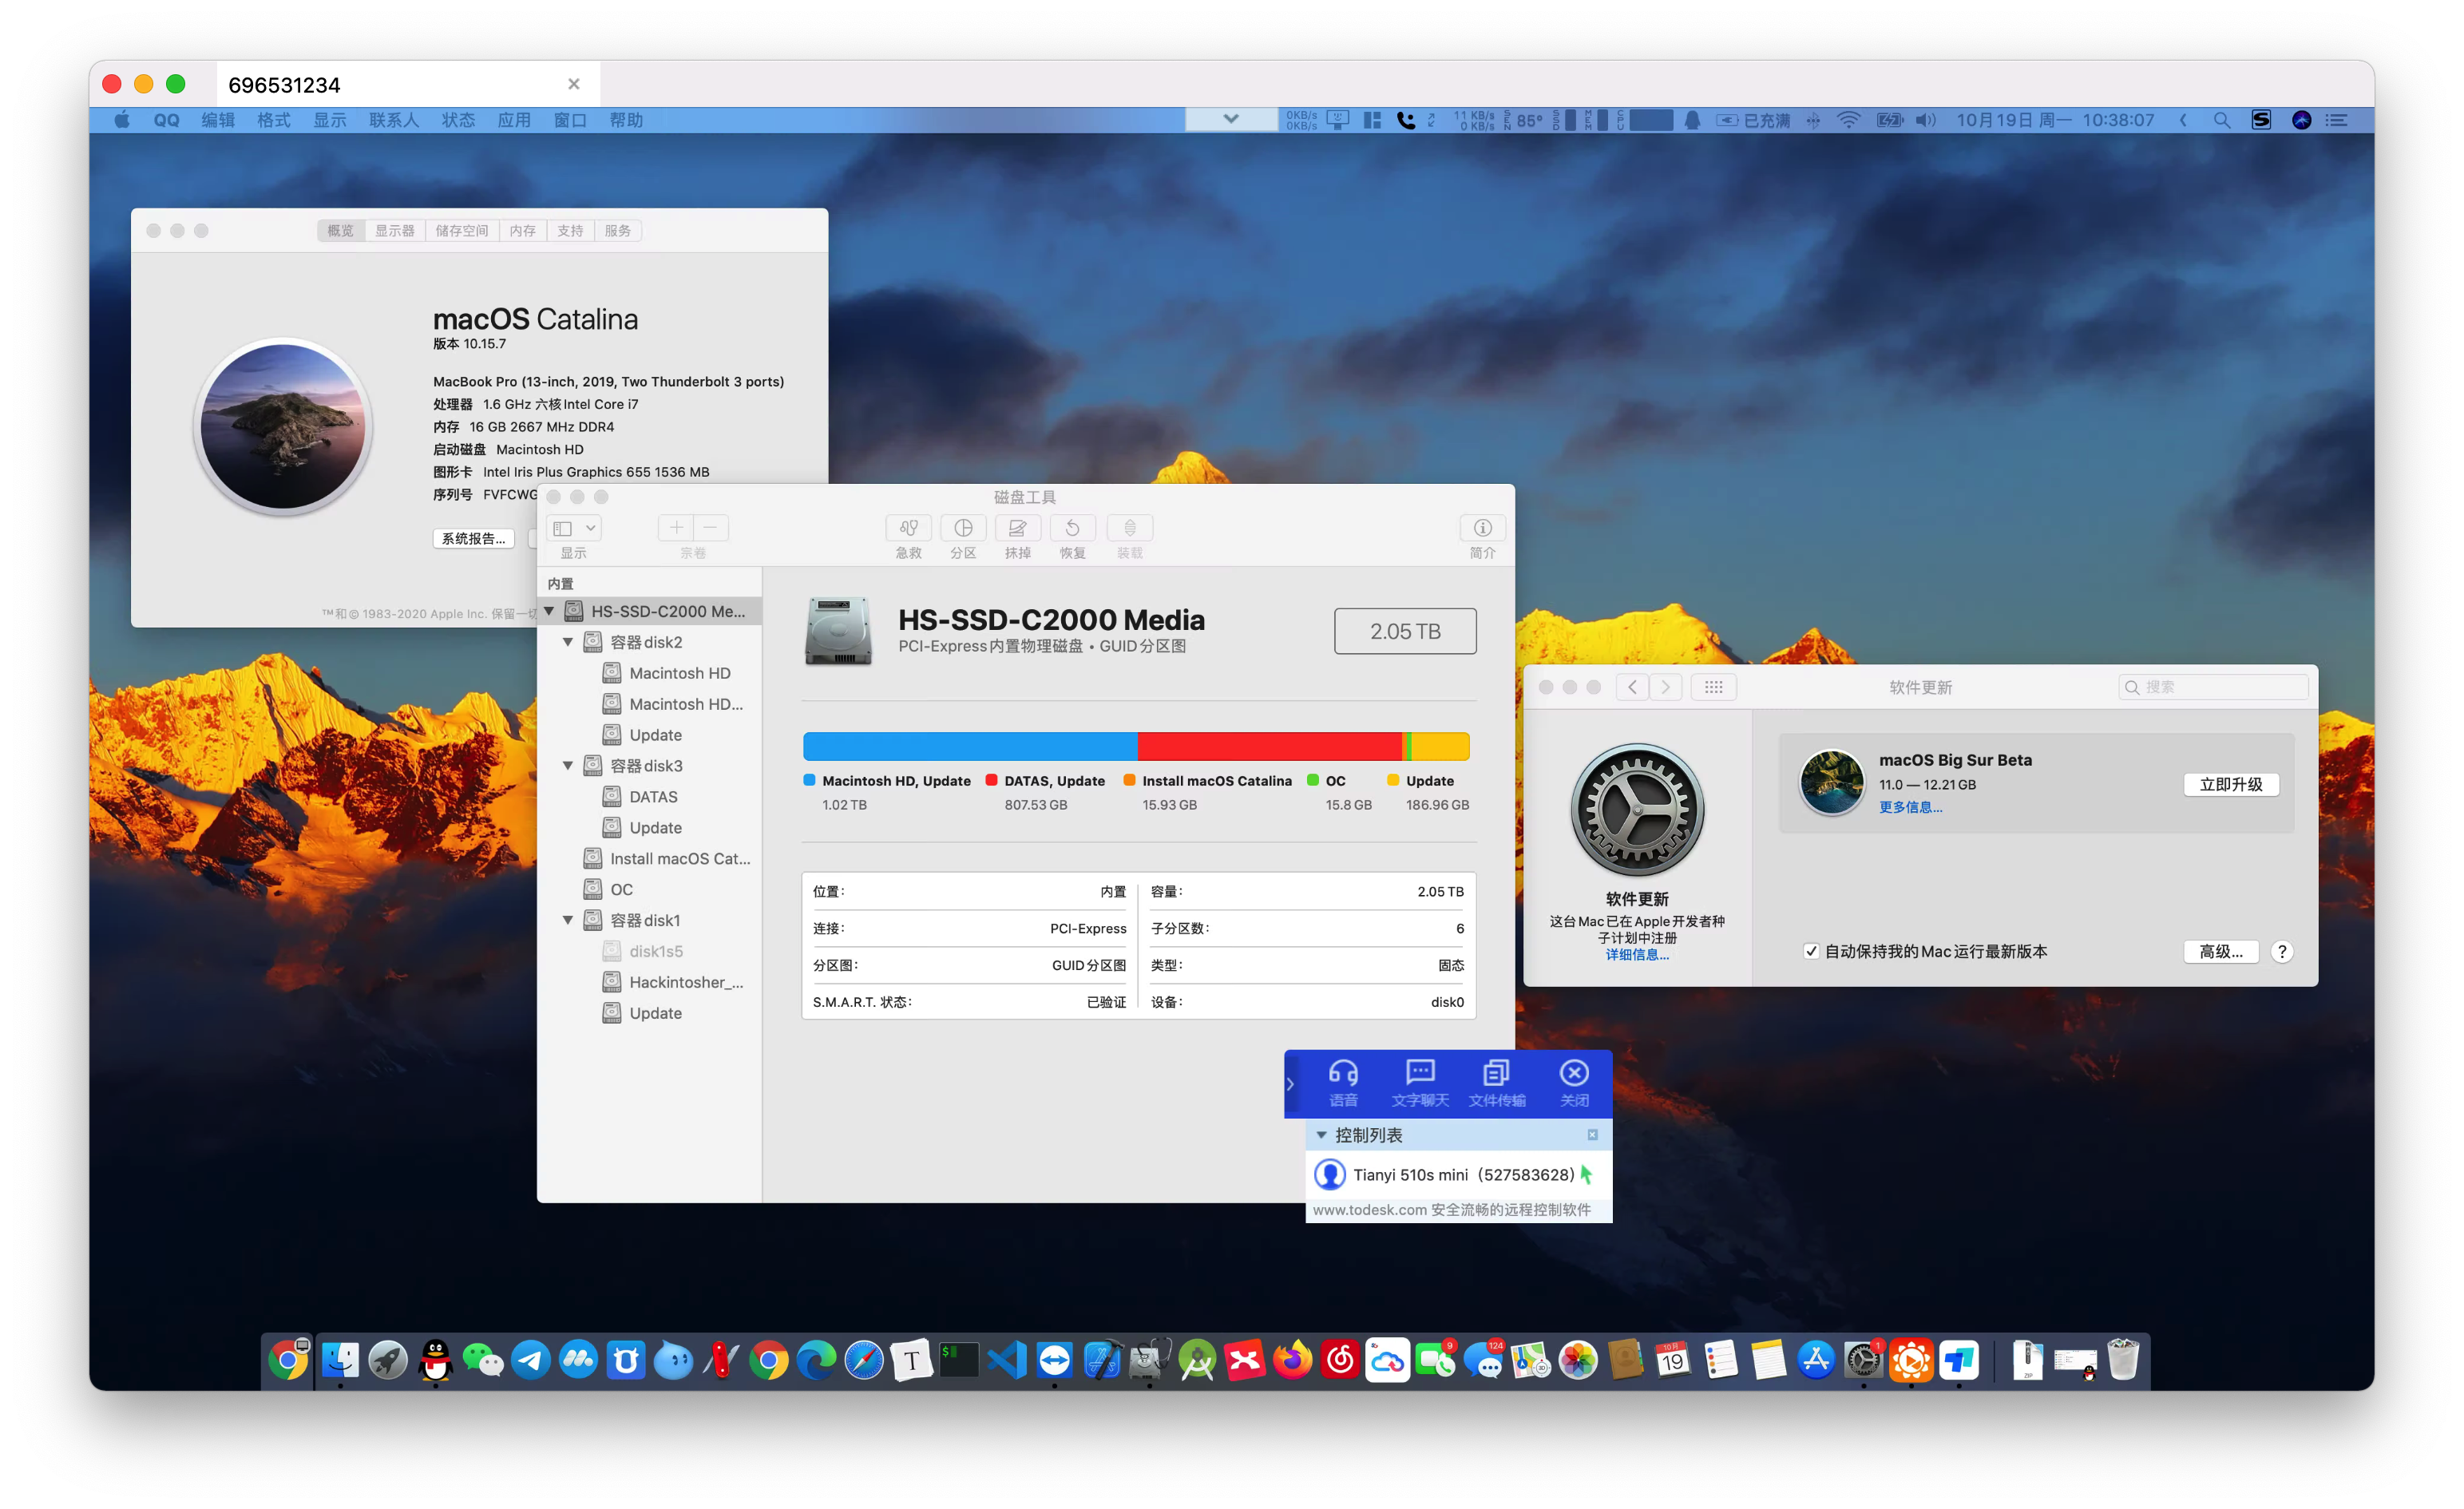Click Mount icon in Disk Utility toolbar
The image size is (2464, 1509).
(1130, 528)
